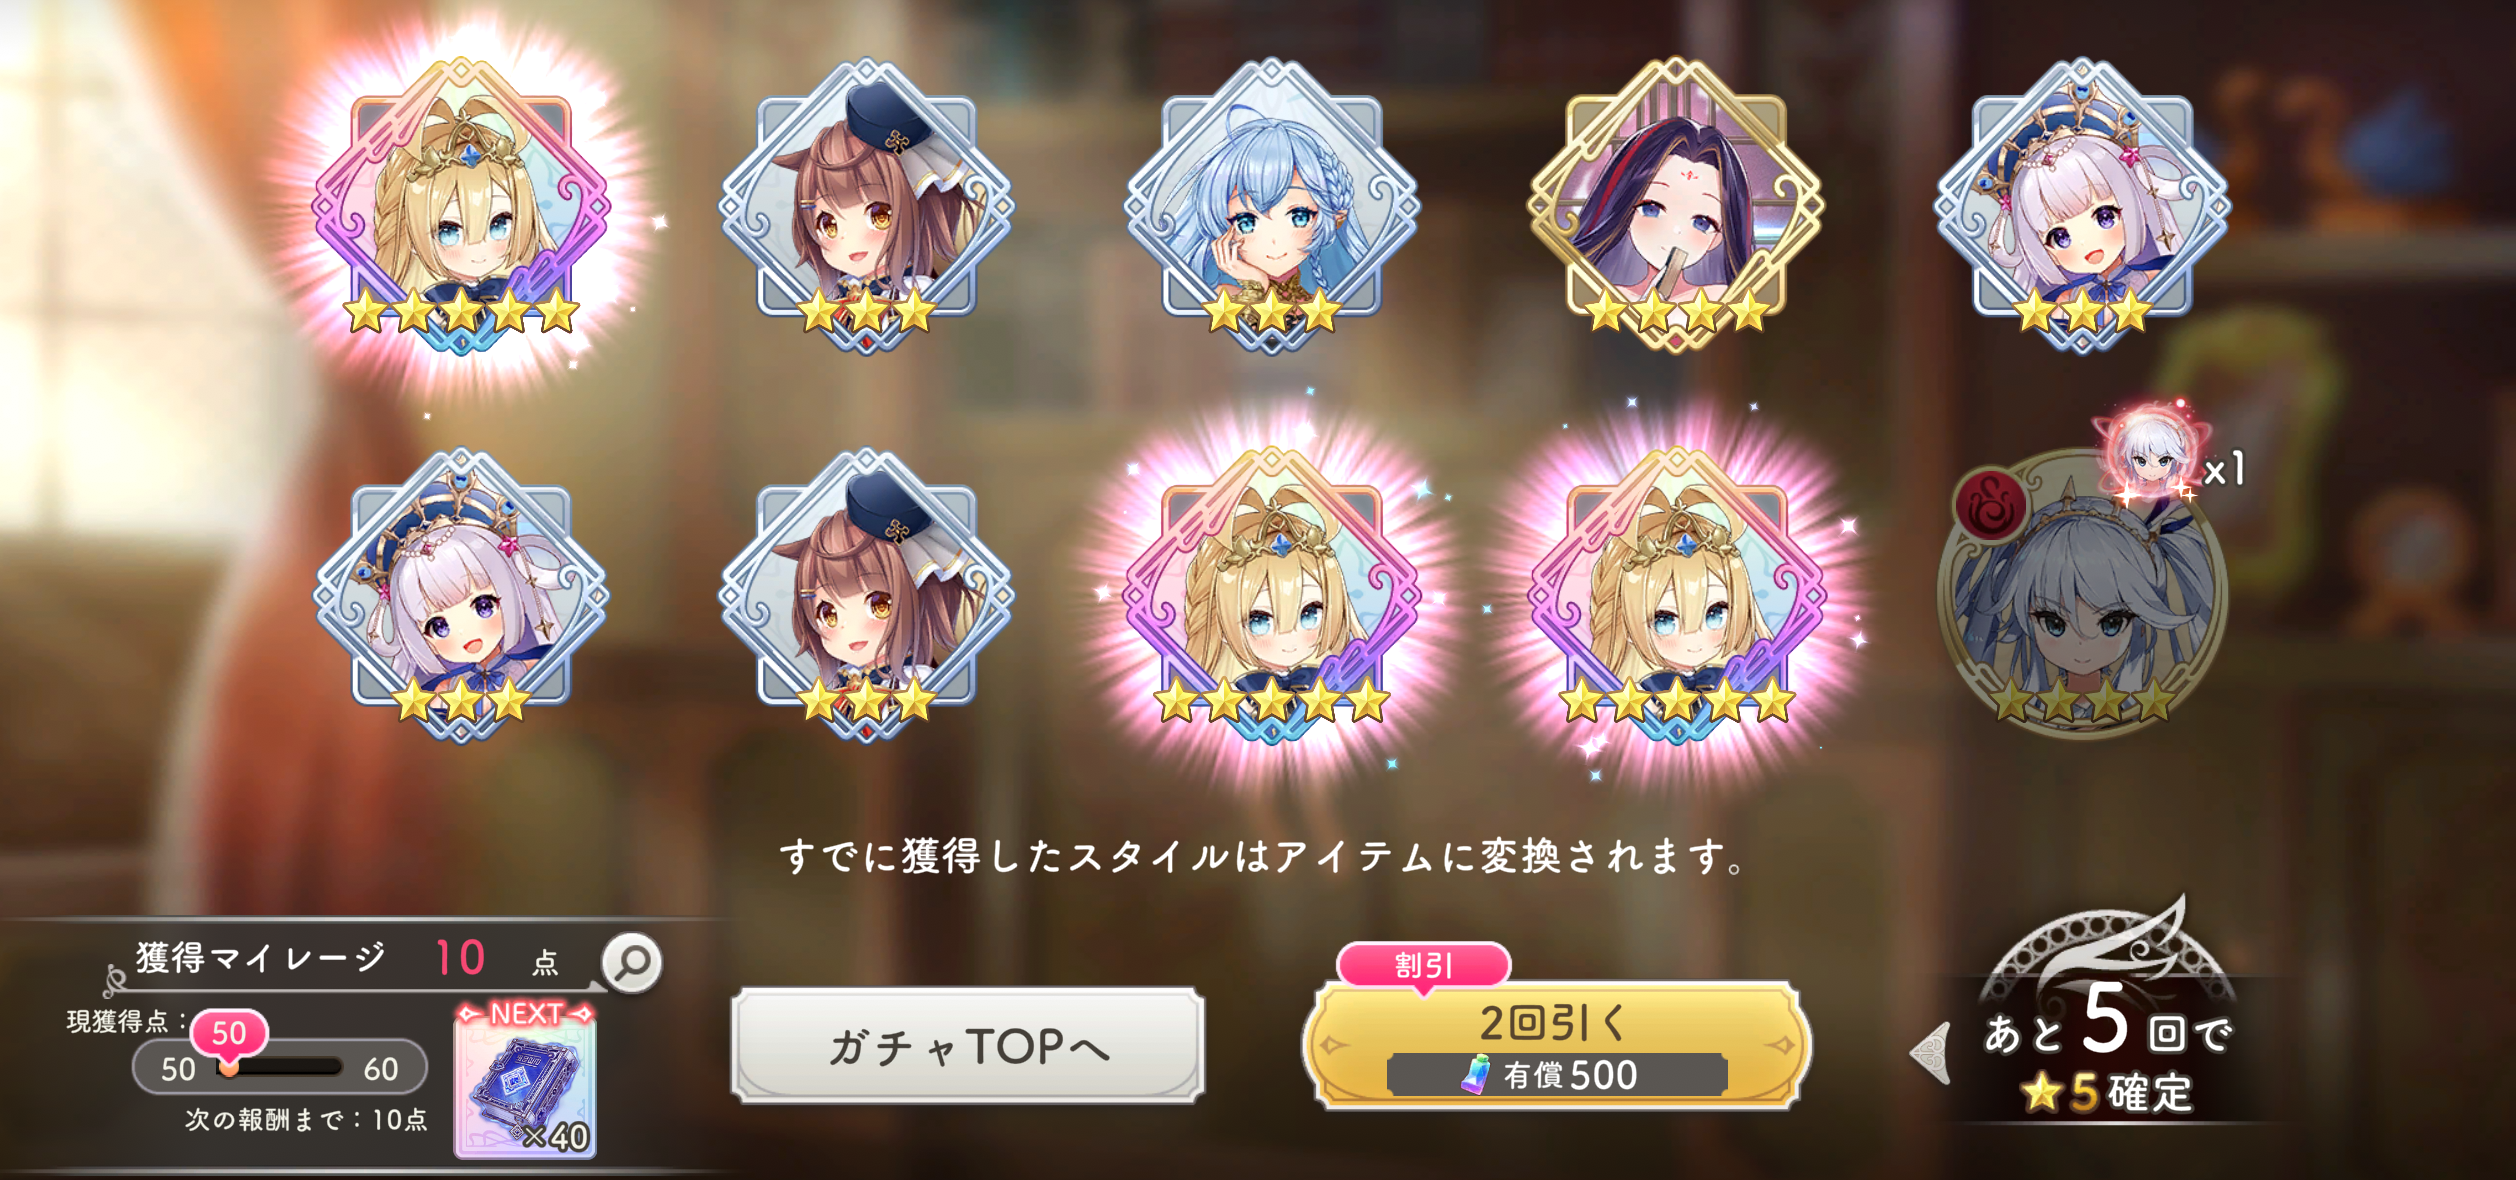Select the first bottom-row 5-star blonde character
The image size is (2516, 1180).
tap(1271, 595)
